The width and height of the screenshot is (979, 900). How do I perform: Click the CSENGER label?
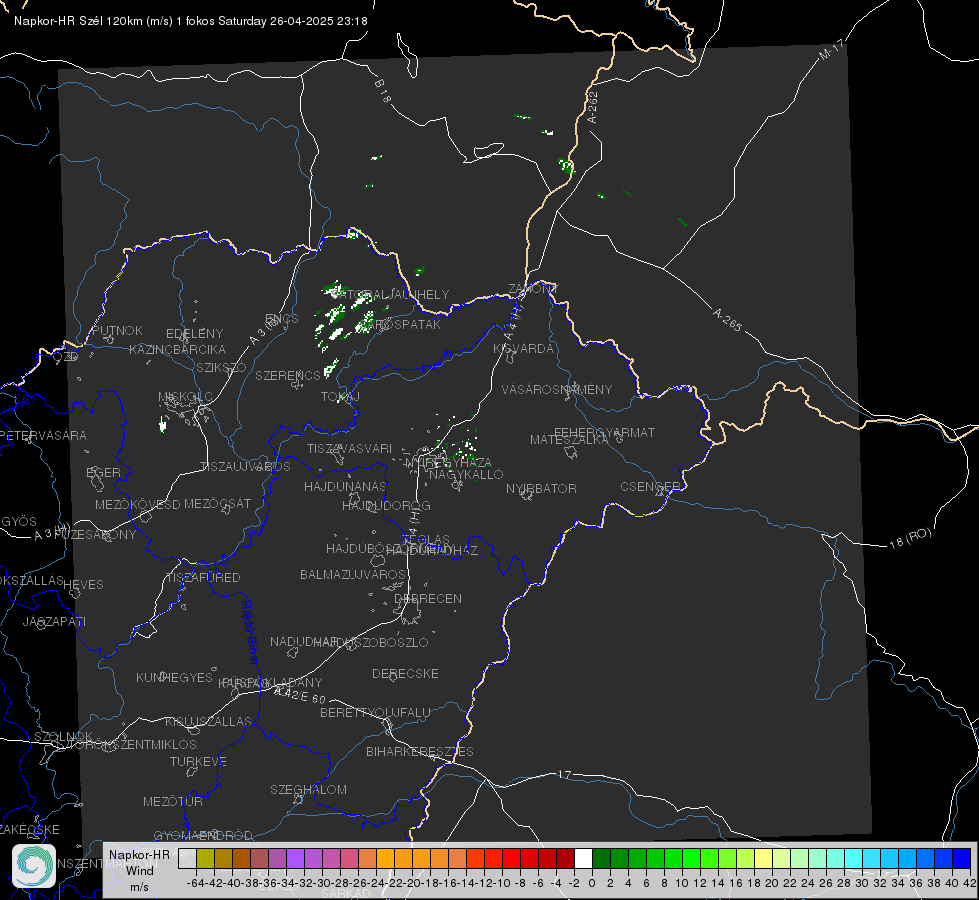click(x=651, y=487)
